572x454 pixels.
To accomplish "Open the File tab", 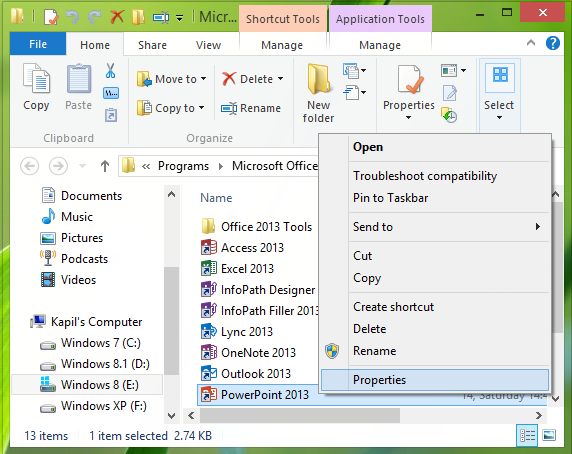I will [x=38, y=44].
